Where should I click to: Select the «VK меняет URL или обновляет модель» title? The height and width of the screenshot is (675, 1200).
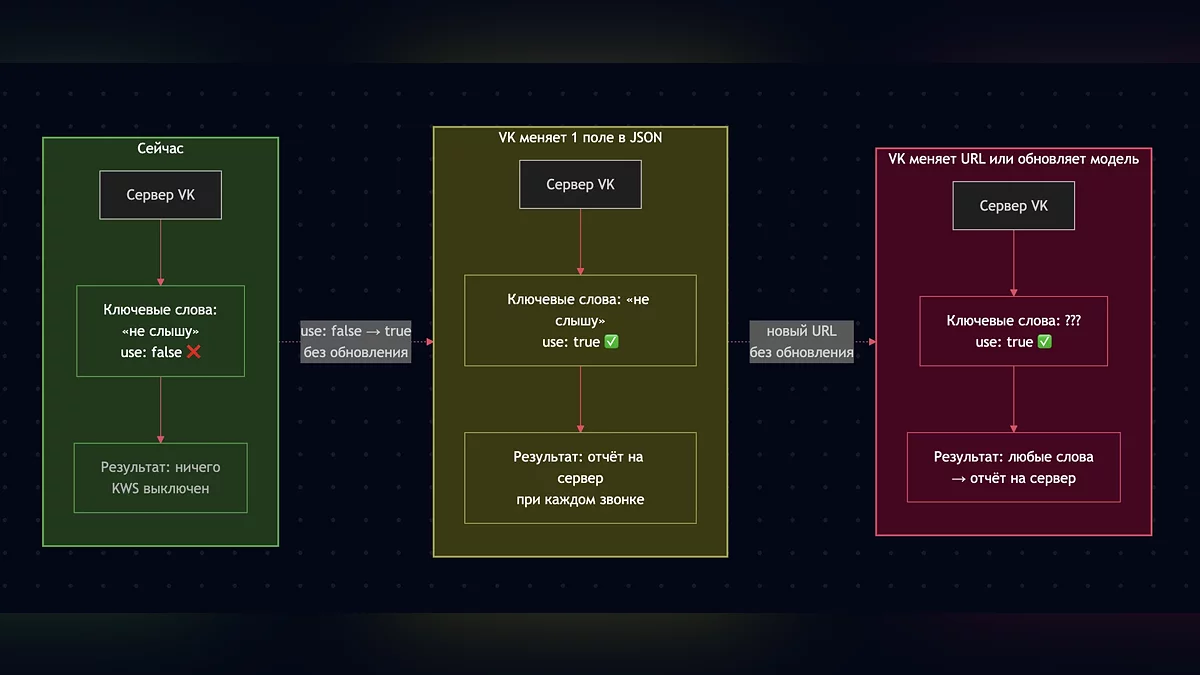tap(1013, 158)
